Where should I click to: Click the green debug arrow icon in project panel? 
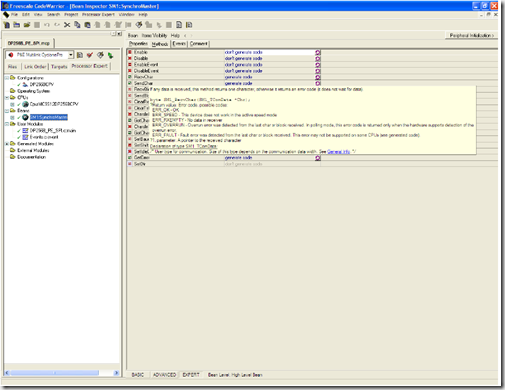point(110,55)
